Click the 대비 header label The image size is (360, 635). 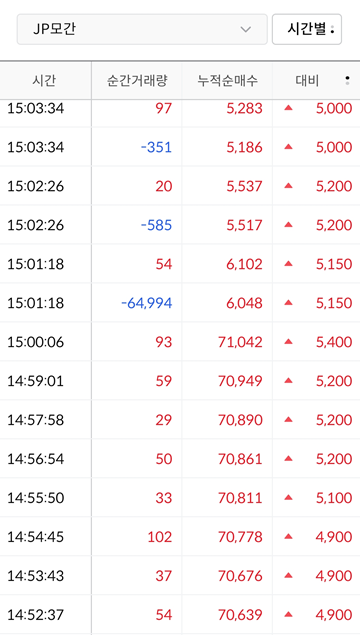pos(307,81)
